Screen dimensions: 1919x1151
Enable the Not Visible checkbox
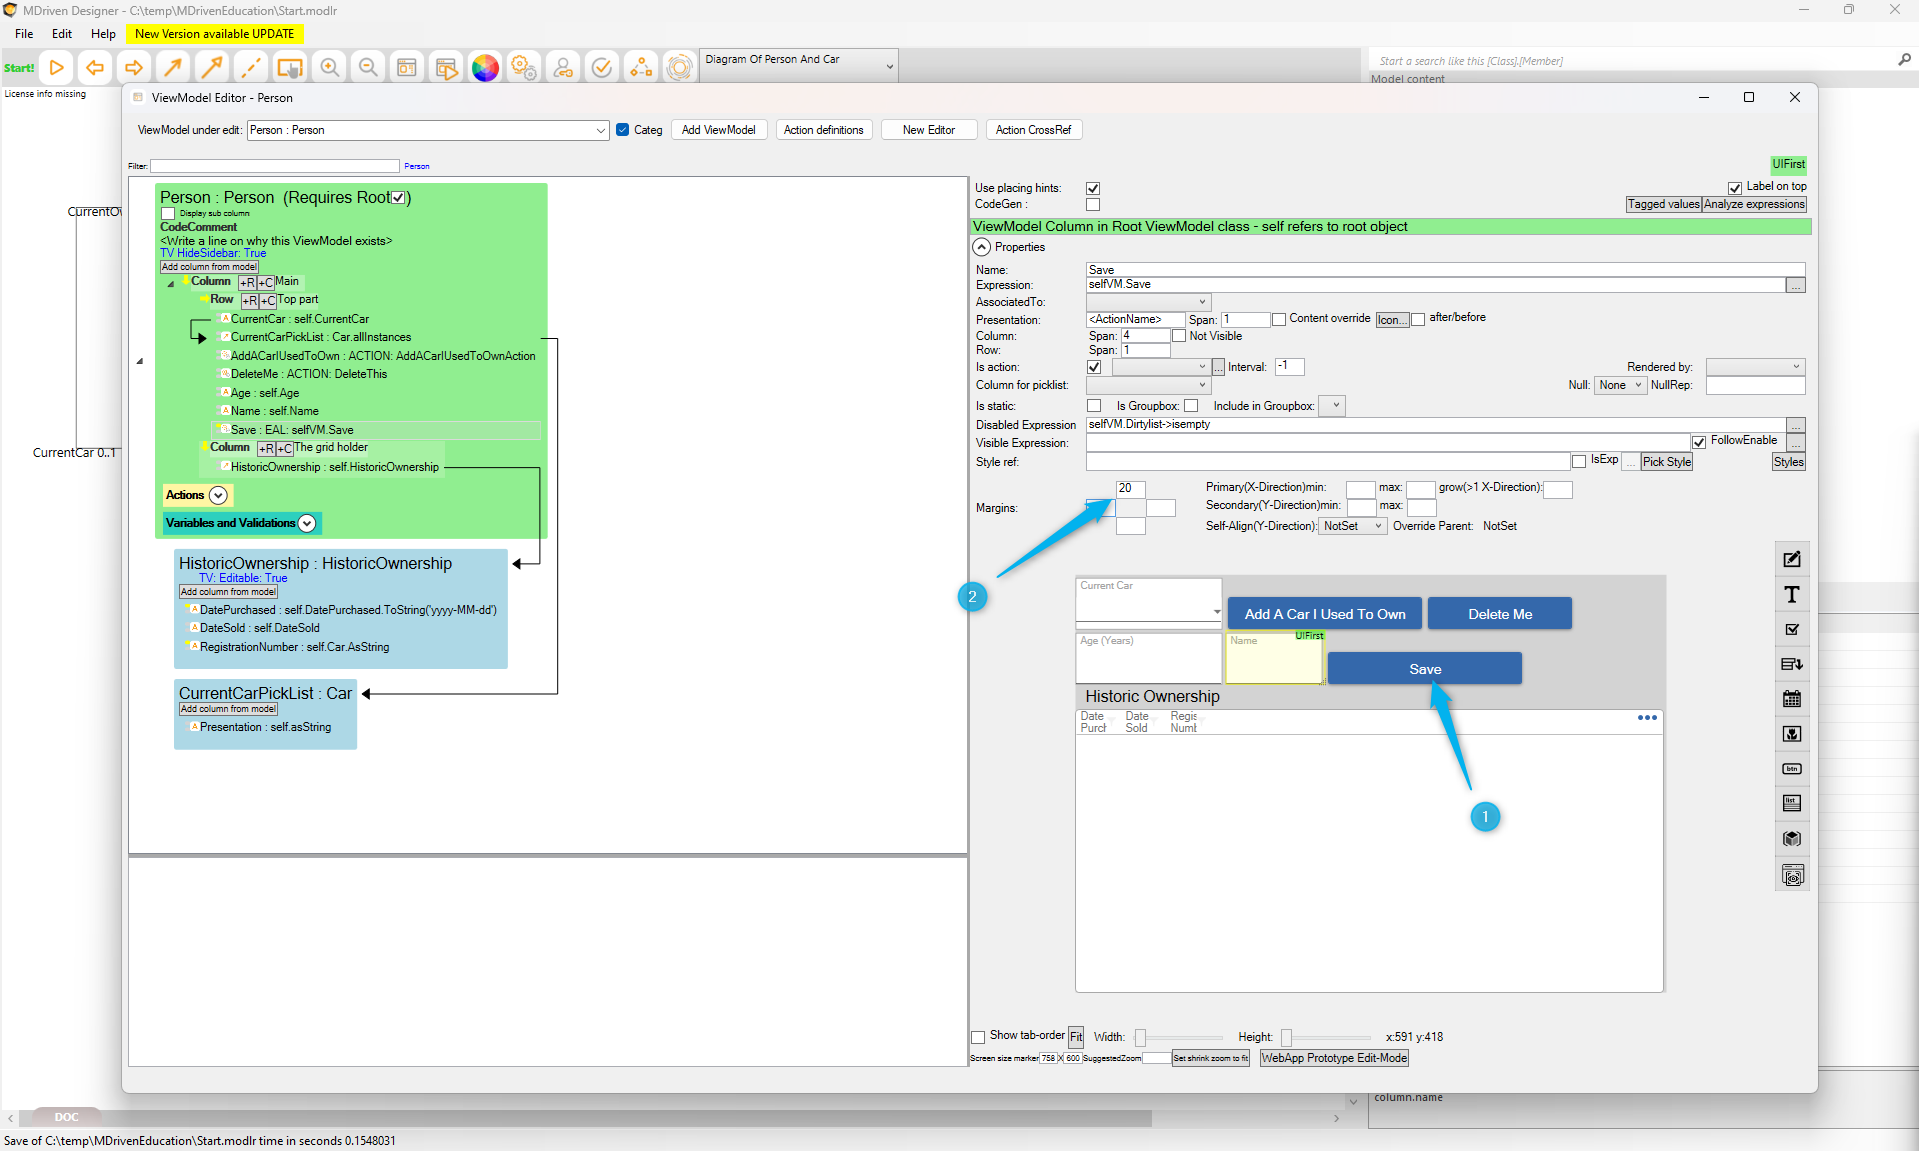(1179, 336)
